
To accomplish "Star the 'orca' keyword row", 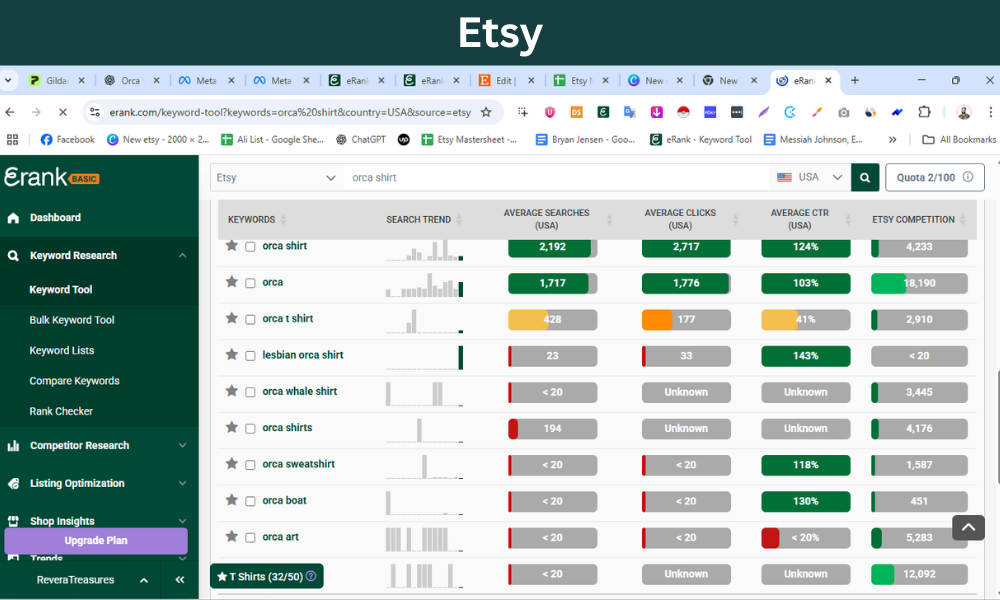I will point(232,282).
